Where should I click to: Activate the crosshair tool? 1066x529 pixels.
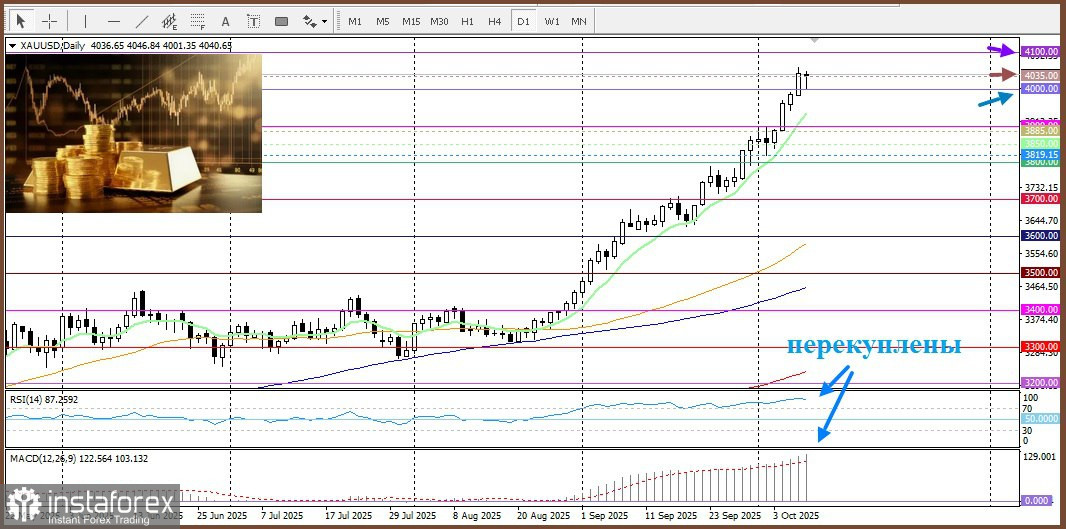(49, 21)
